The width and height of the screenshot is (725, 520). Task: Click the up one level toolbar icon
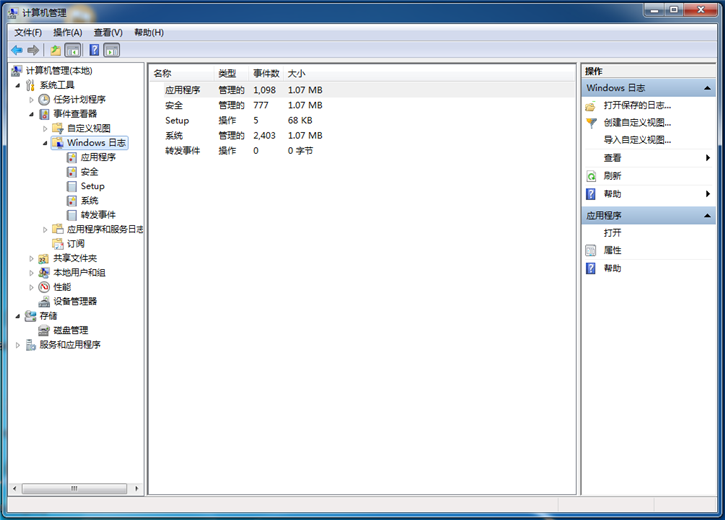coord(56,50)
